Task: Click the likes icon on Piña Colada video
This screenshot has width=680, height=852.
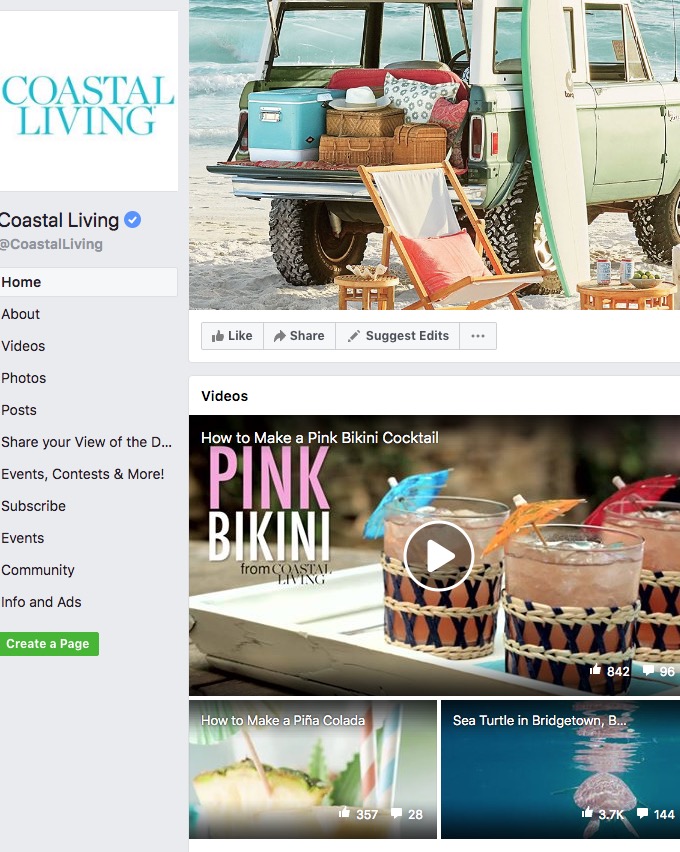Action: click(x=344, y=813)
